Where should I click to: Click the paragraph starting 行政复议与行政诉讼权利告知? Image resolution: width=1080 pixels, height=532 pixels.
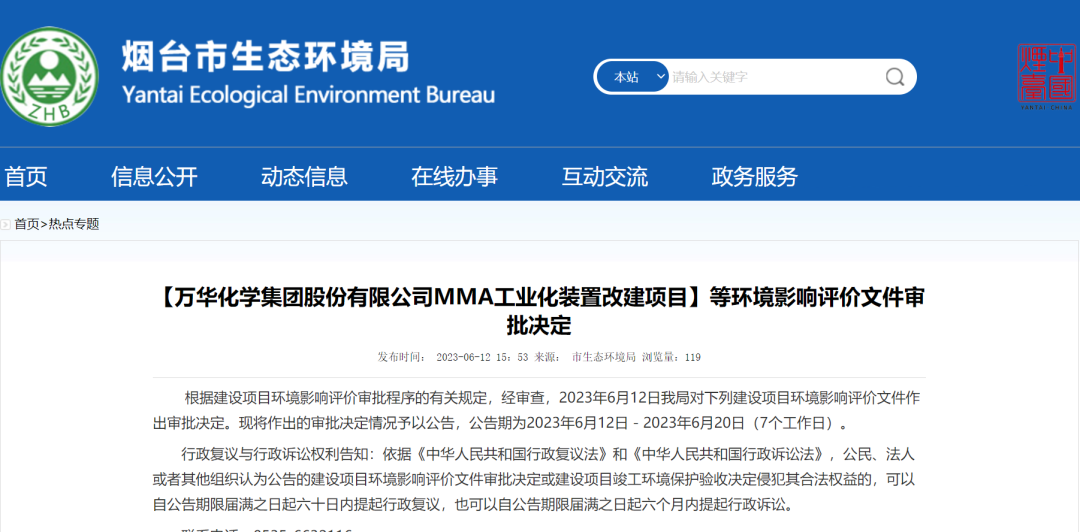coord(534,480)
